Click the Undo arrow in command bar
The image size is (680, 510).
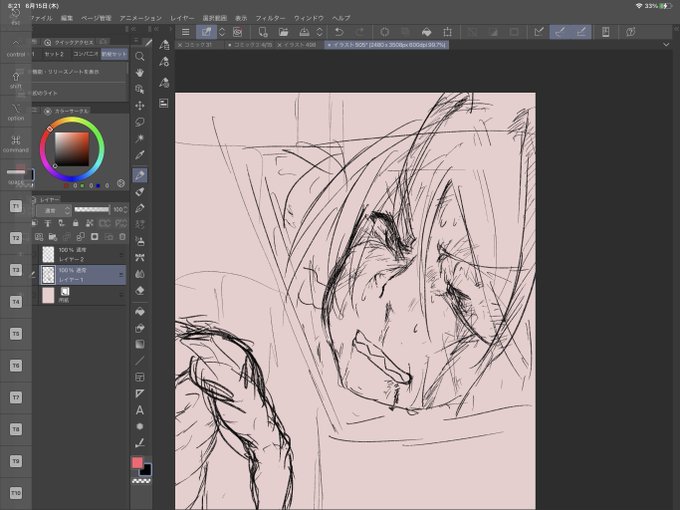(x=339, y=32)
